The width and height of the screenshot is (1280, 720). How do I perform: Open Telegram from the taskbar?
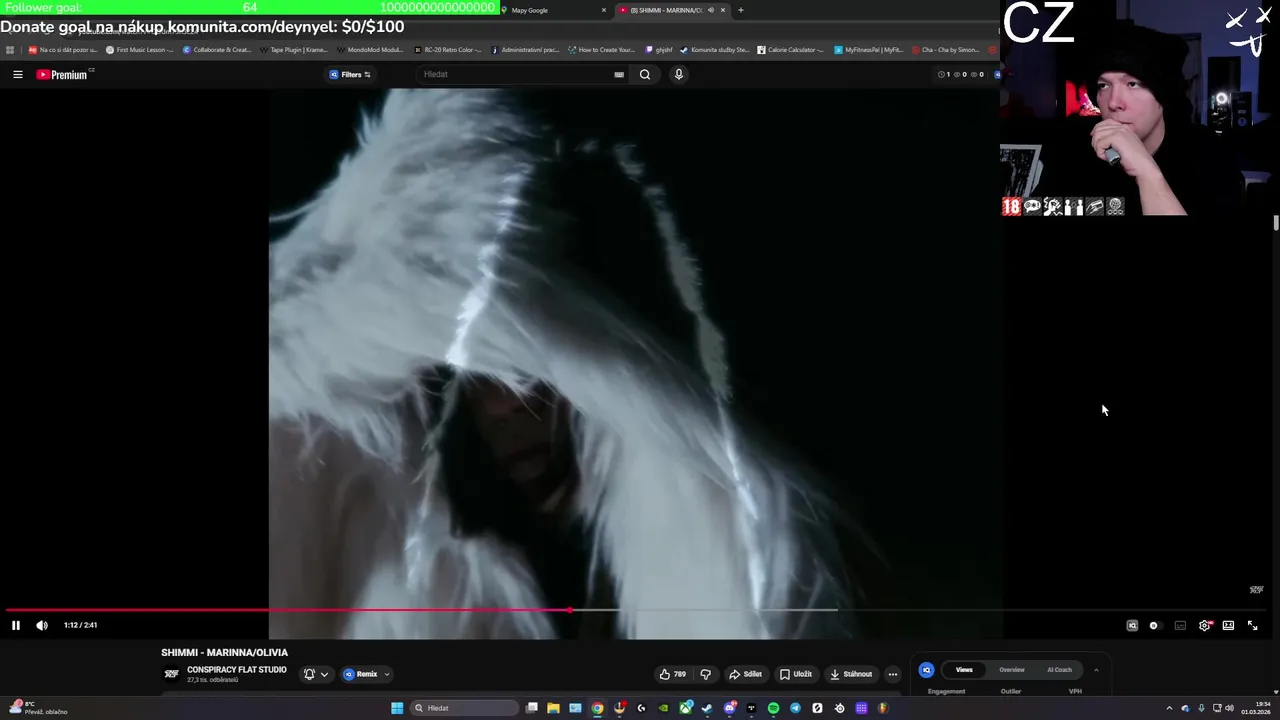795,708
